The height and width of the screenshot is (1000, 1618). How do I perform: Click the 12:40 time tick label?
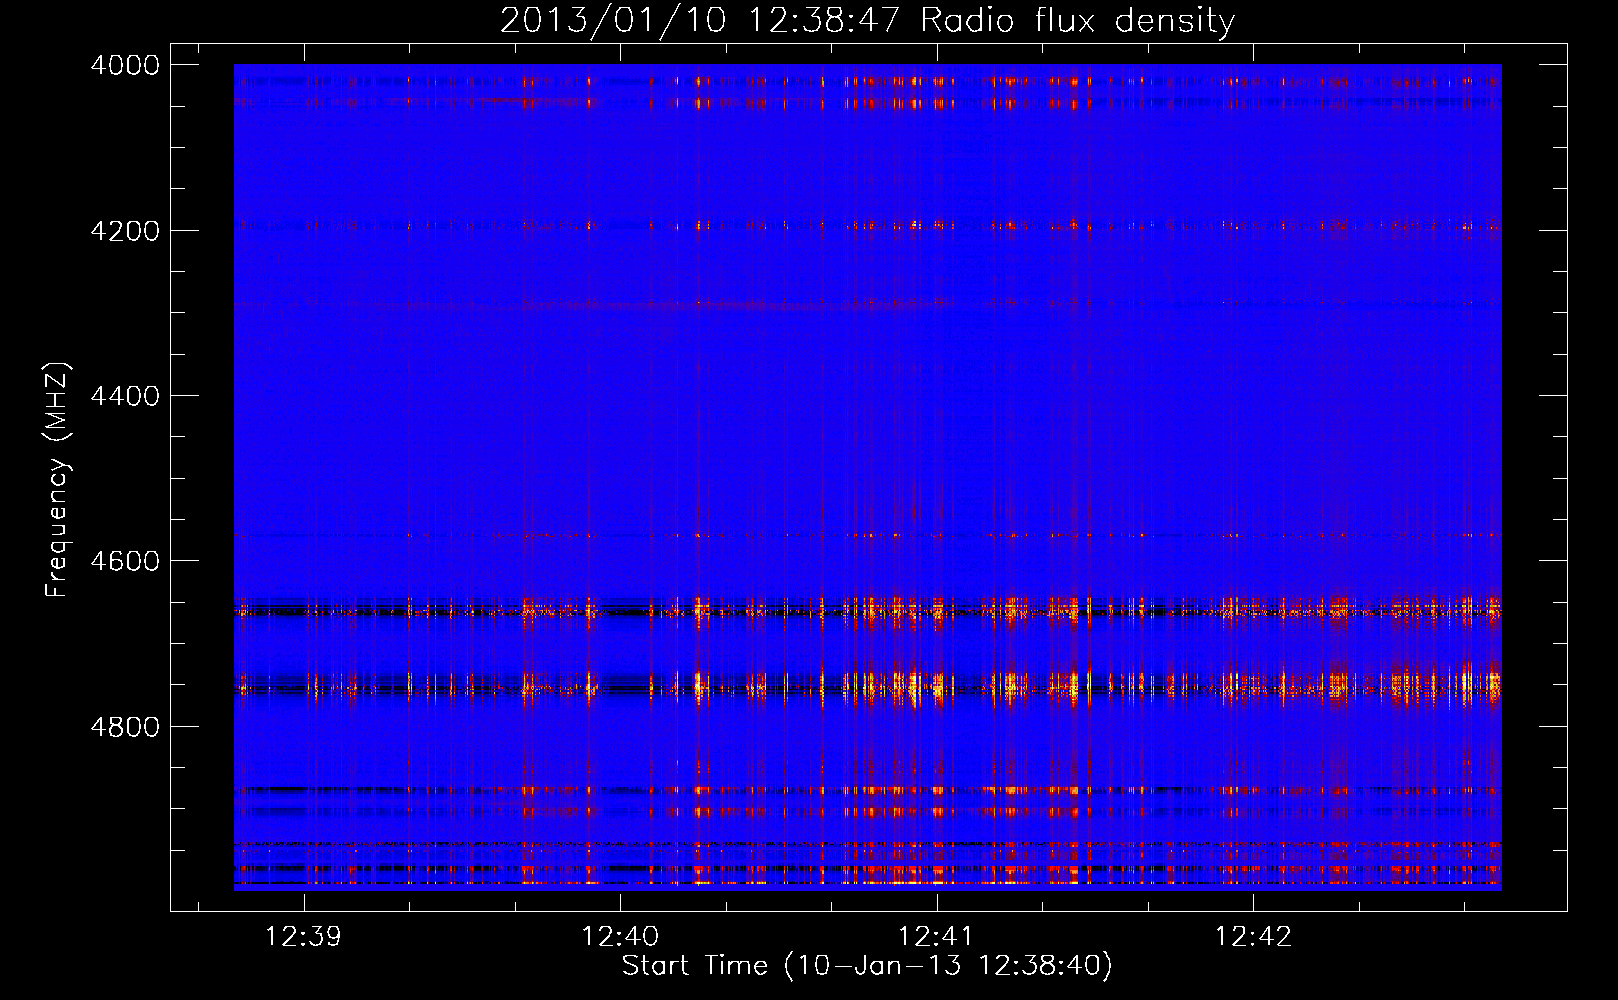pos(620,936)
